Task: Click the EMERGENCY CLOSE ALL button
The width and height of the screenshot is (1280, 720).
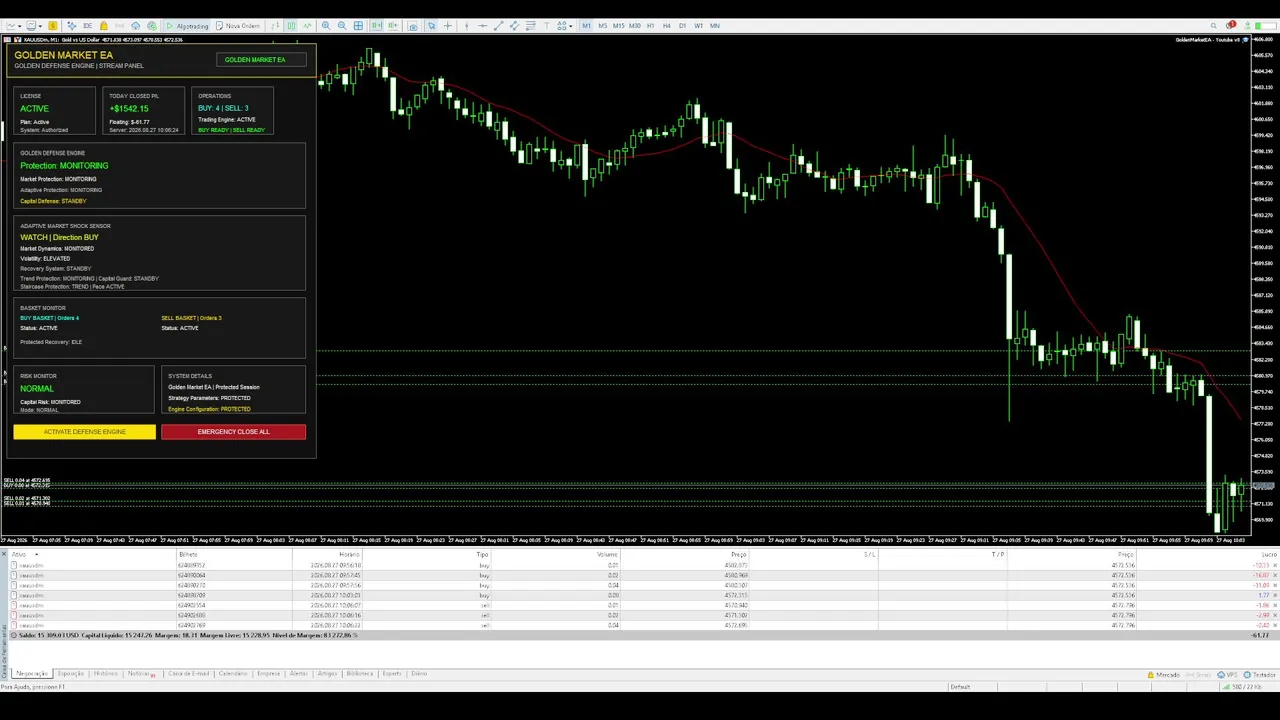Action: click(x=233, y=432)
